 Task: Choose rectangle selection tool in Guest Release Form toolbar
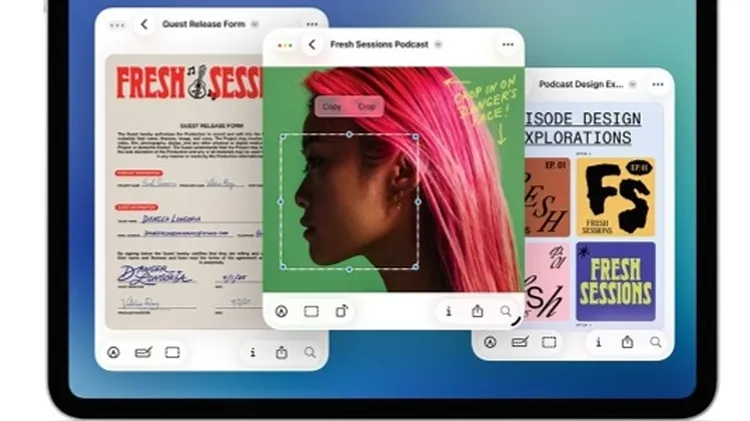(x=172, y=353)
